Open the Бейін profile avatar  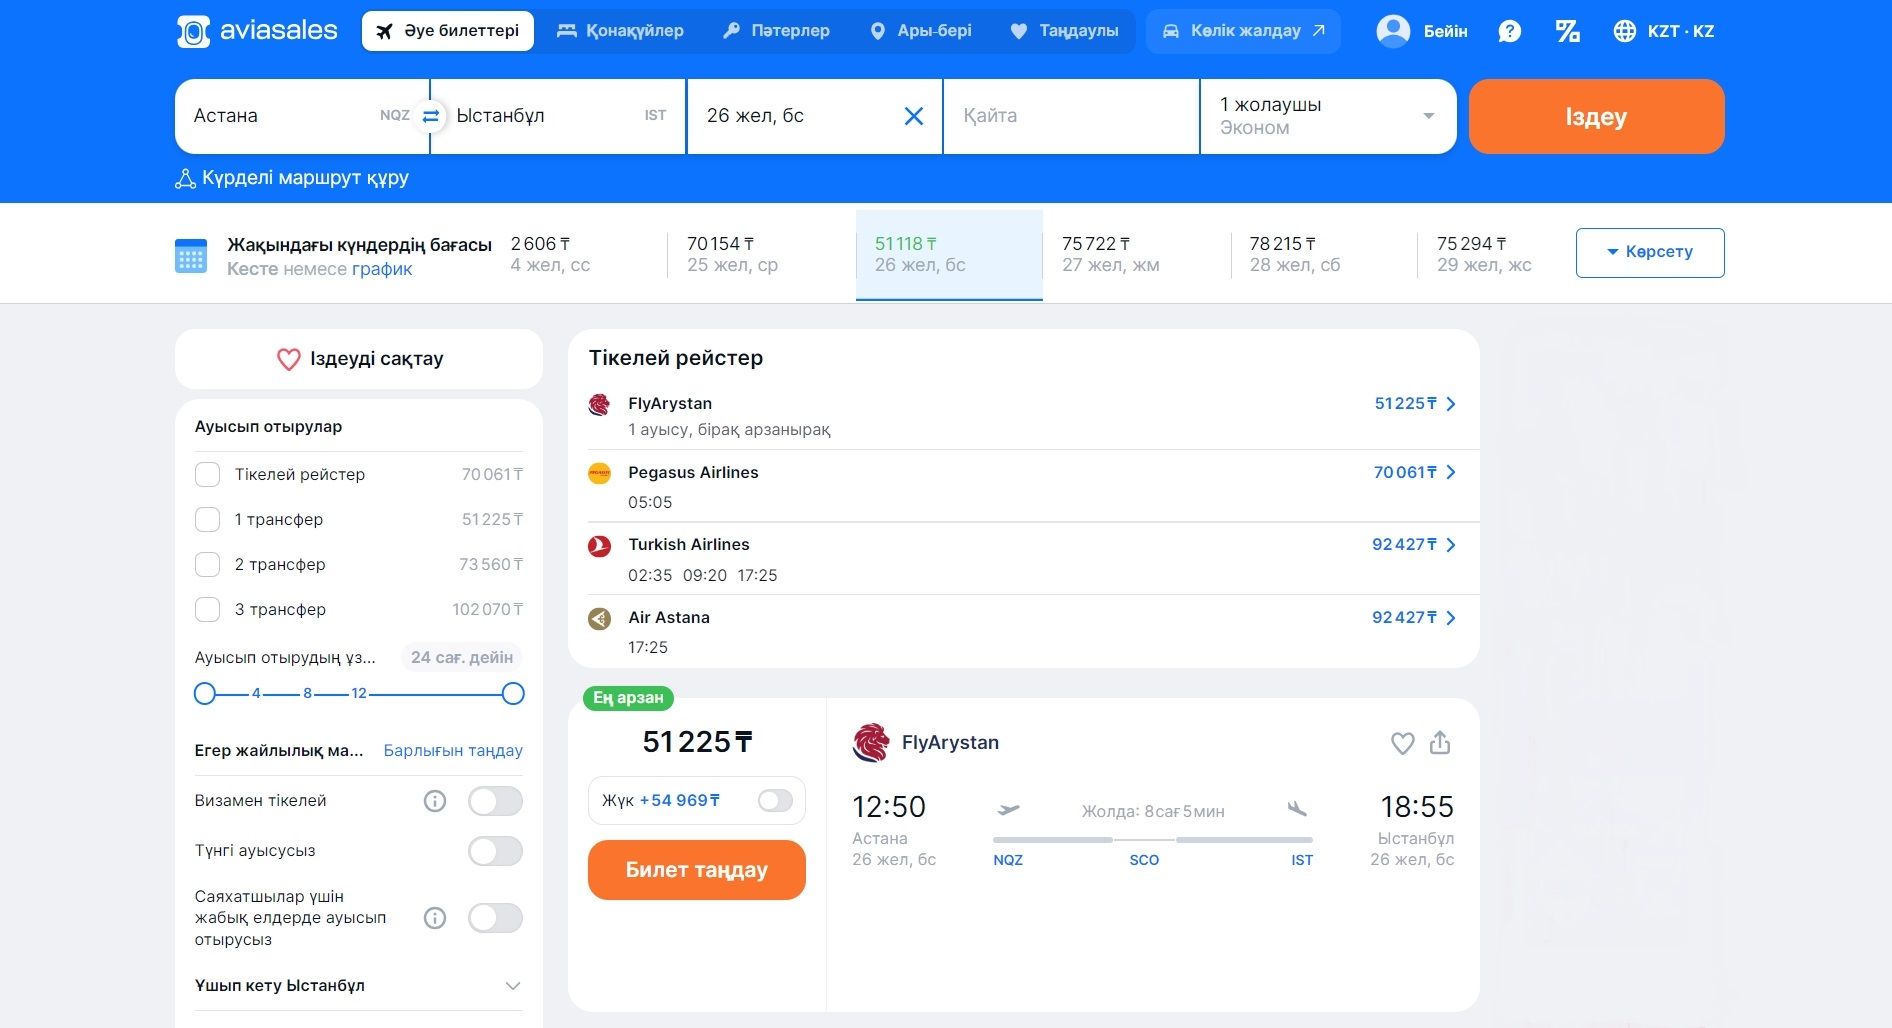(1393, 31)
